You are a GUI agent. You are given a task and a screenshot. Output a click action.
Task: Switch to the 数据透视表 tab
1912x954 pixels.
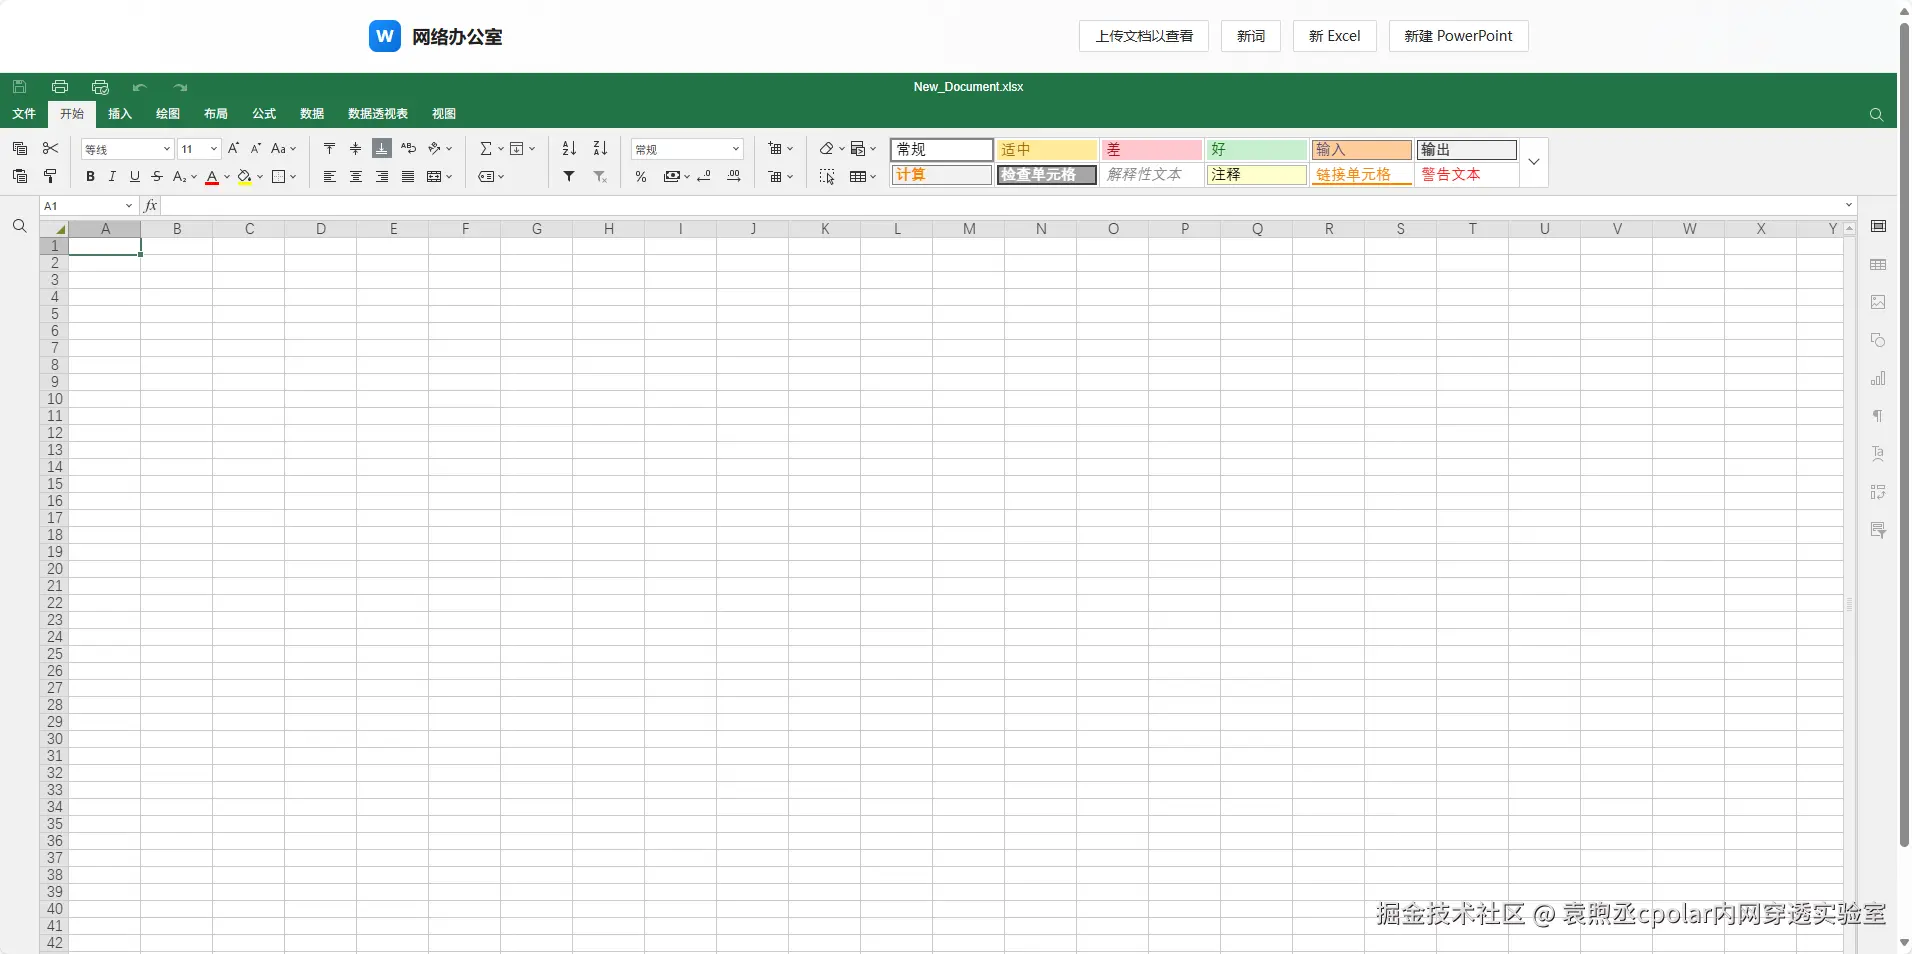(x=378, y=114)
